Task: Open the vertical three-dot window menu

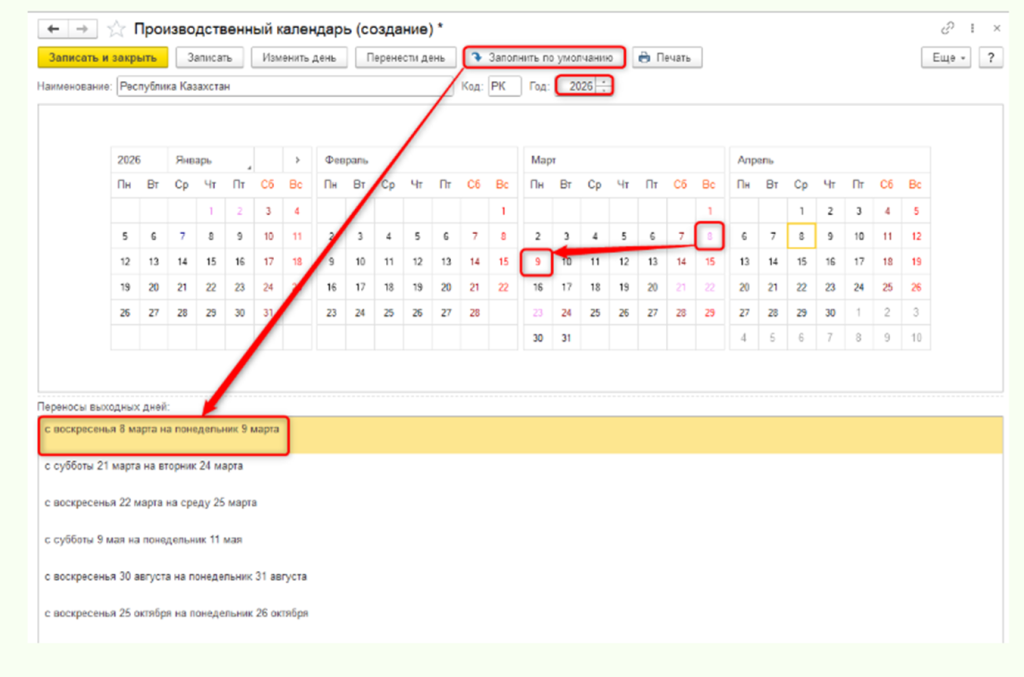Action: click(x=971, y=28)
